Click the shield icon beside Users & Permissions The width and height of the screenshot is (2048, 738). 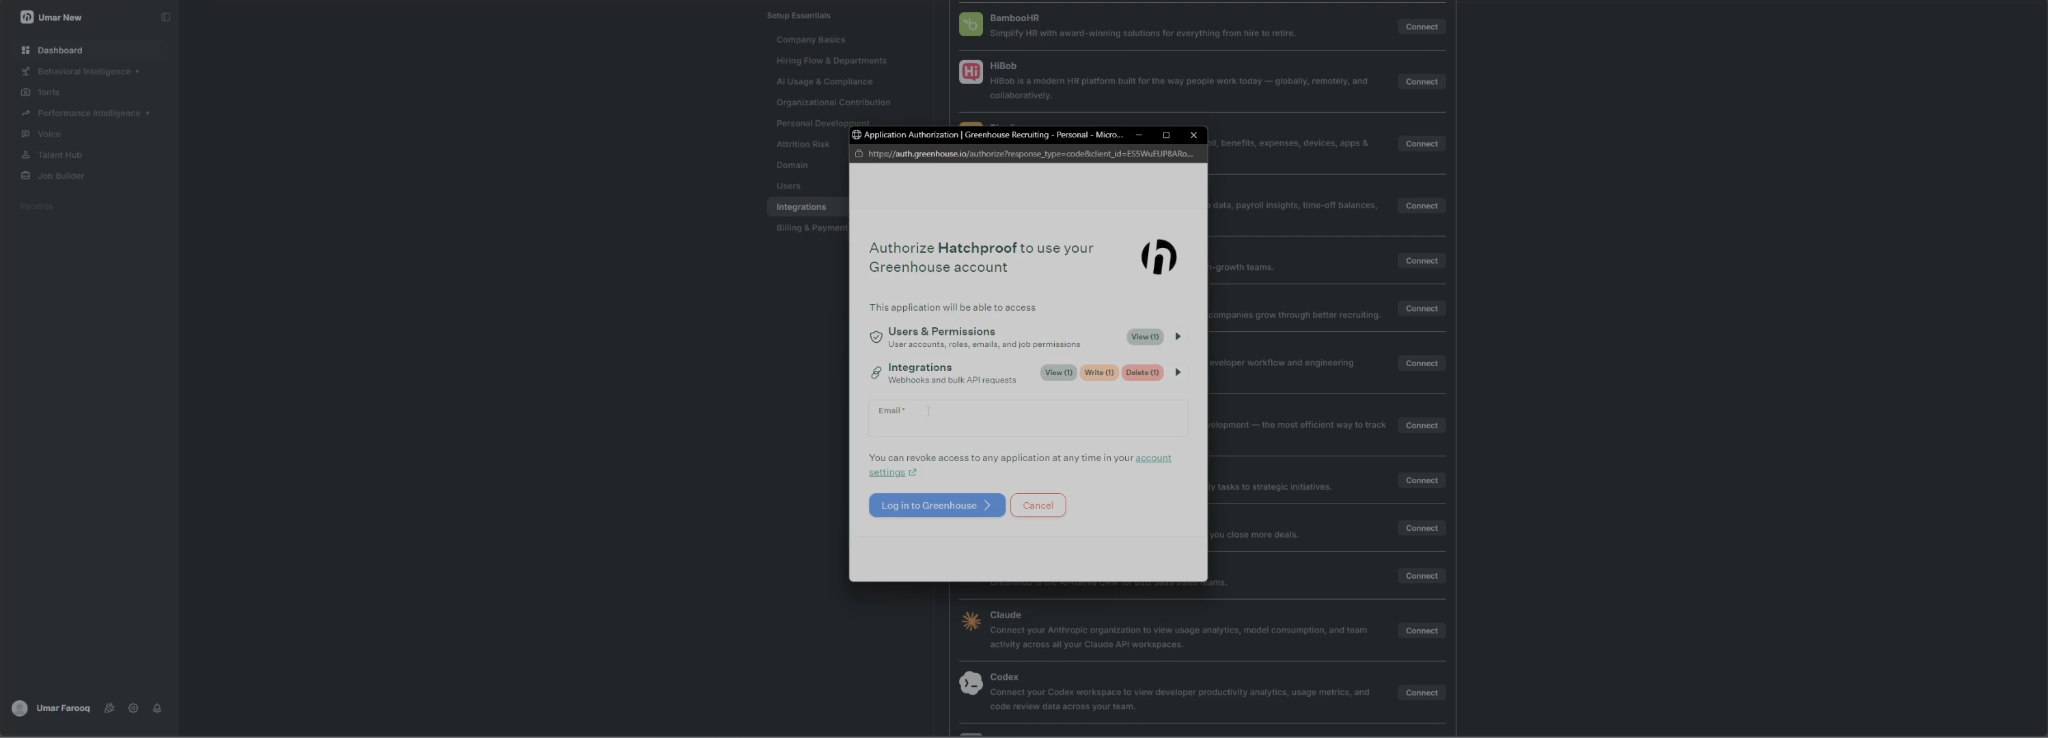tap(876, 337)
